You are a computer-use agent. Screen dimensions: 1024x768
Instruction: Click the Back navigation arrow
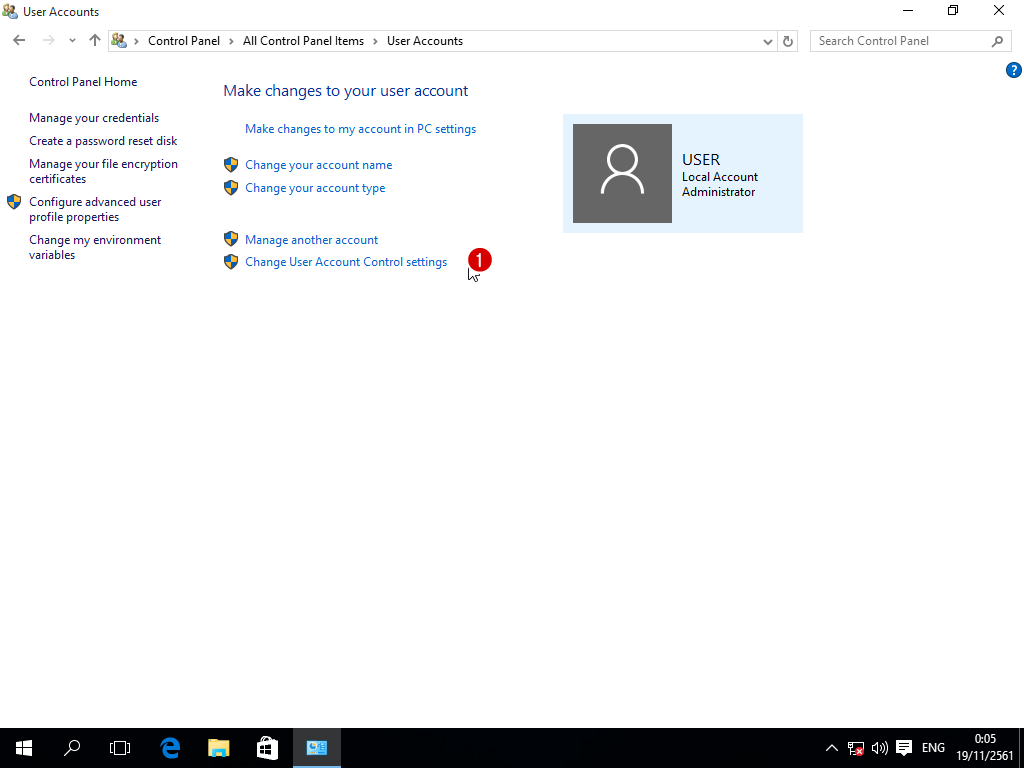click(x=19, y=41)
